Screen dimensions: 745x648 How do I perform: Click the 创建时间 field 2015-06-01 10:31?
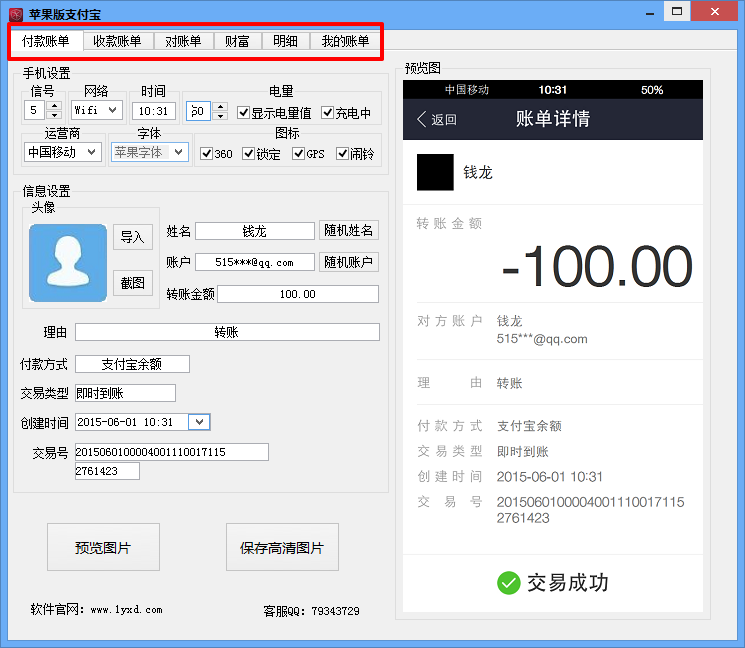click(x=132, y=422)
